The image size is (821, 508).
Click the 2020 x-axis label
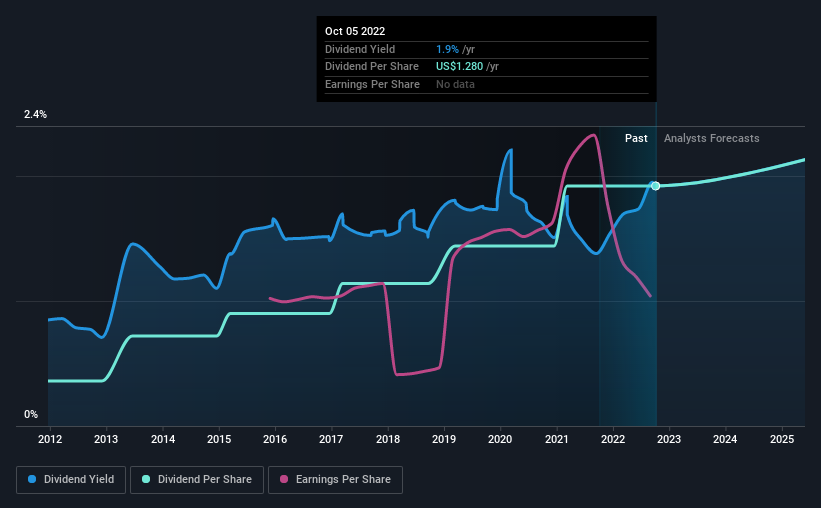(x=500, y=439)
